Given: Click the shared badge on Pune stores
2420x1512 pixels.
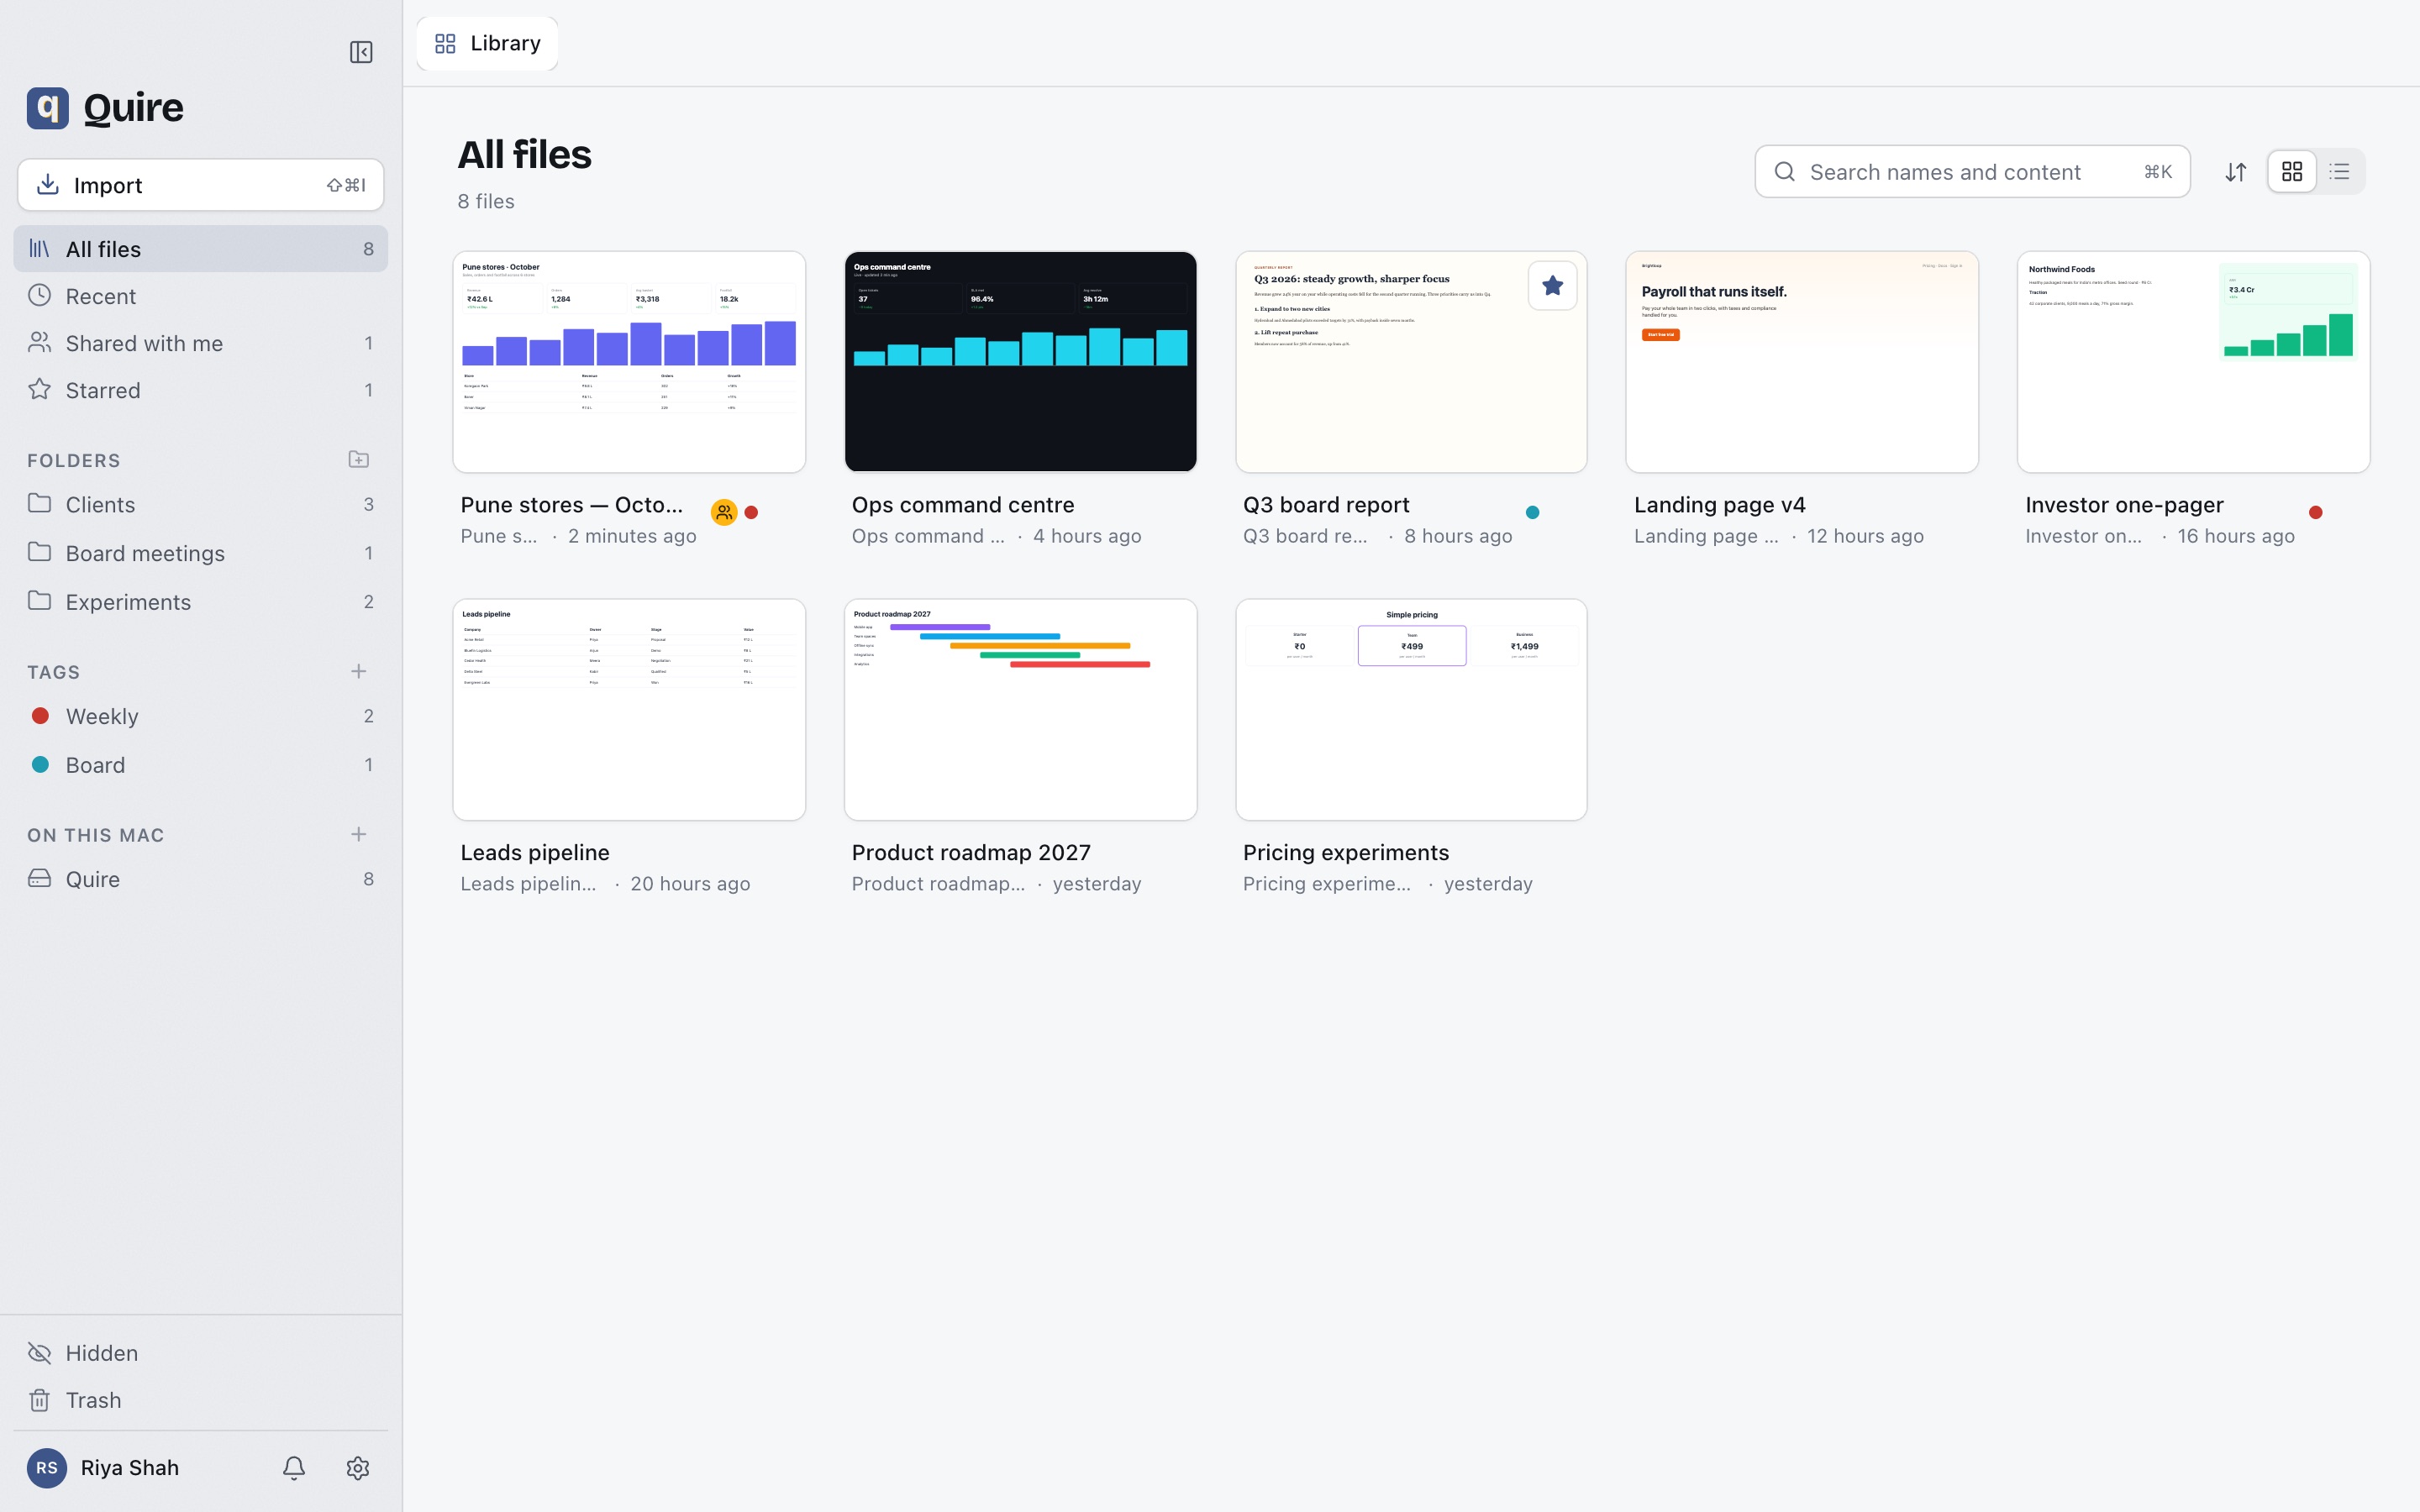Looking at the screenshot, I should click(724, 512).
